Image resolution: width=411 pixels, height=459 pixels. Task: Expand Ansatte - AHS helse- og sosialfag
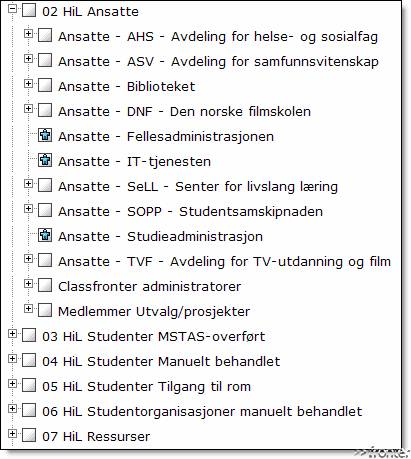coord(28,33)
